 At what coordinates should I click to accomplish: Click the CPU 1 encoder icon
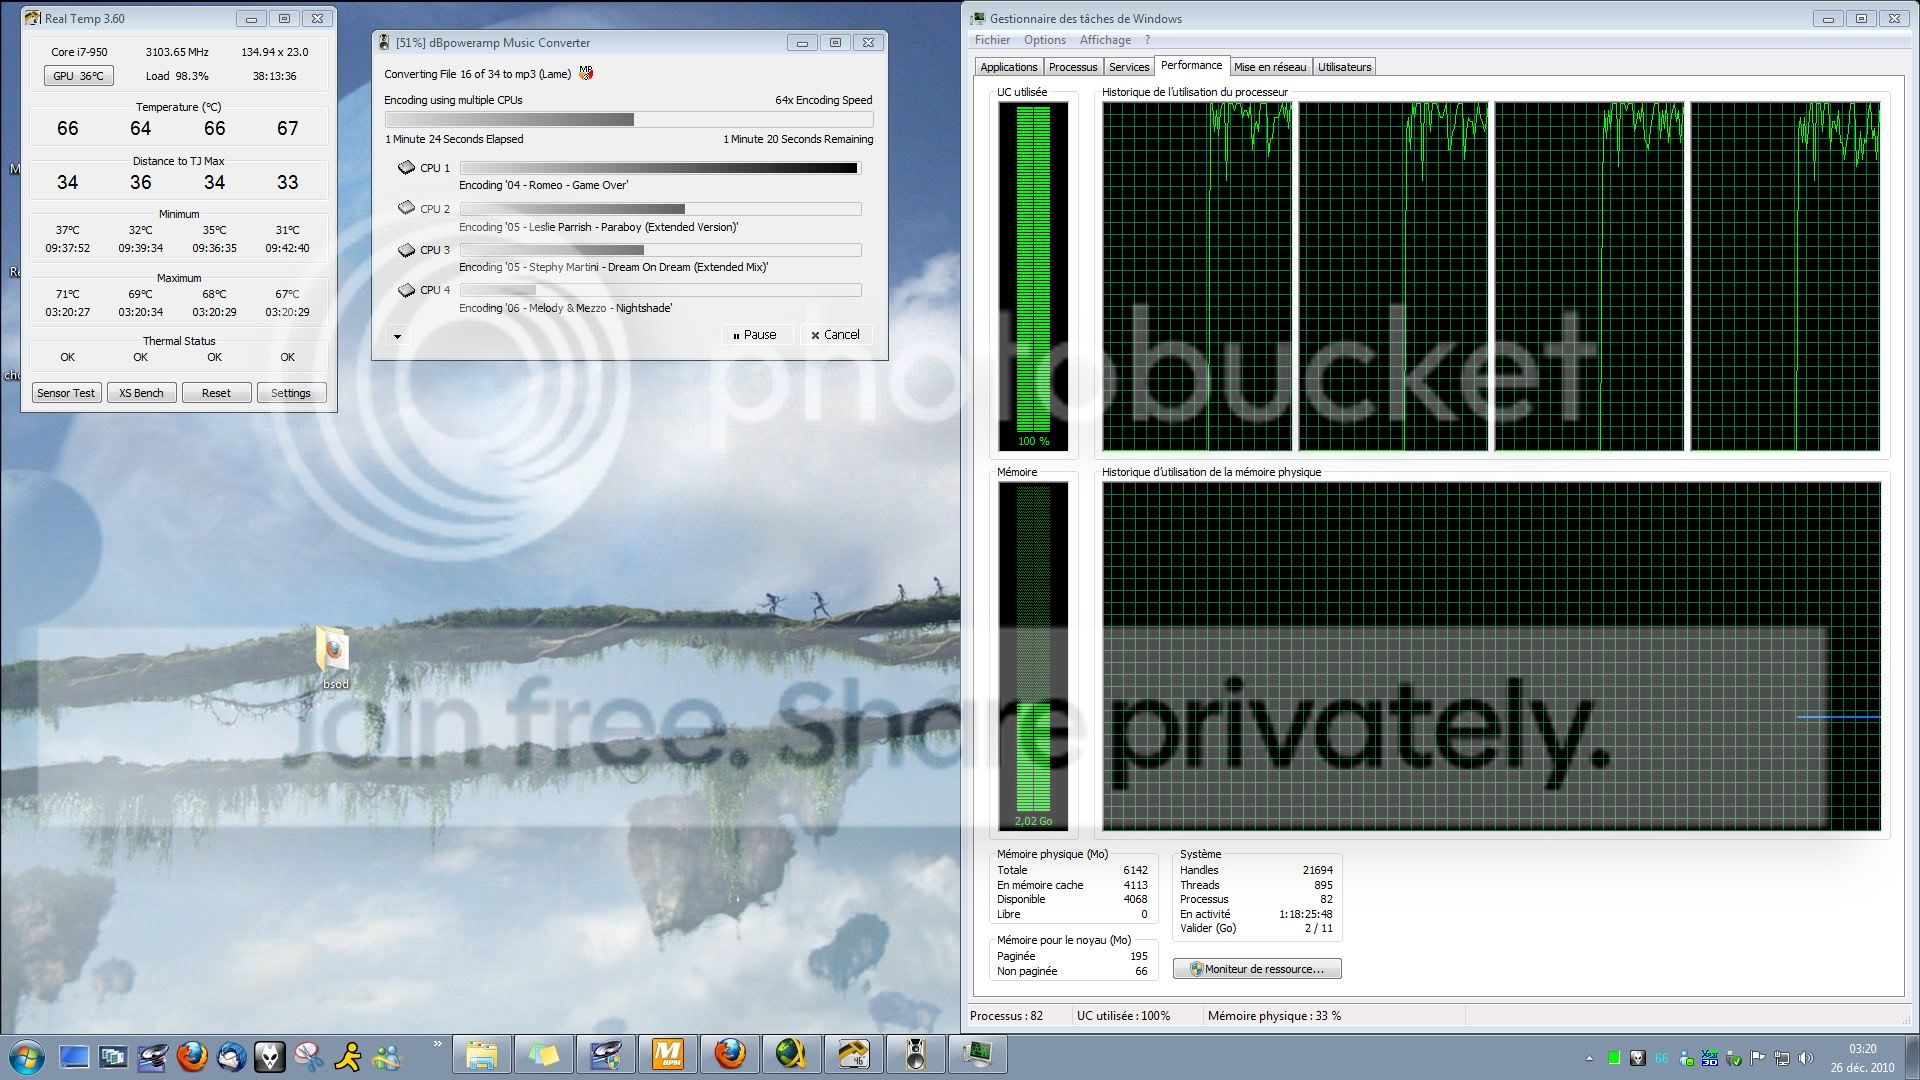point(406,168)
